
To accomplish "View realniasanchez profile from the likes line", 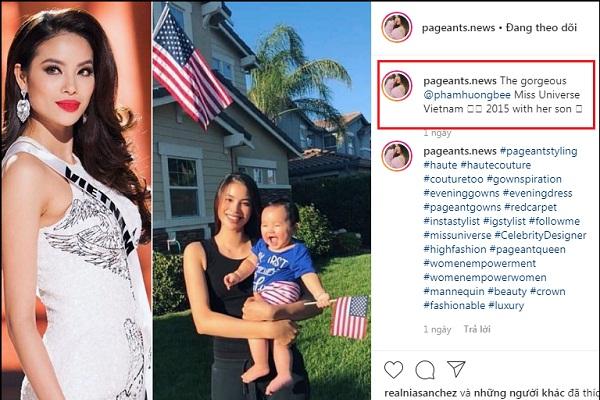I will click(x=420, y=393).
